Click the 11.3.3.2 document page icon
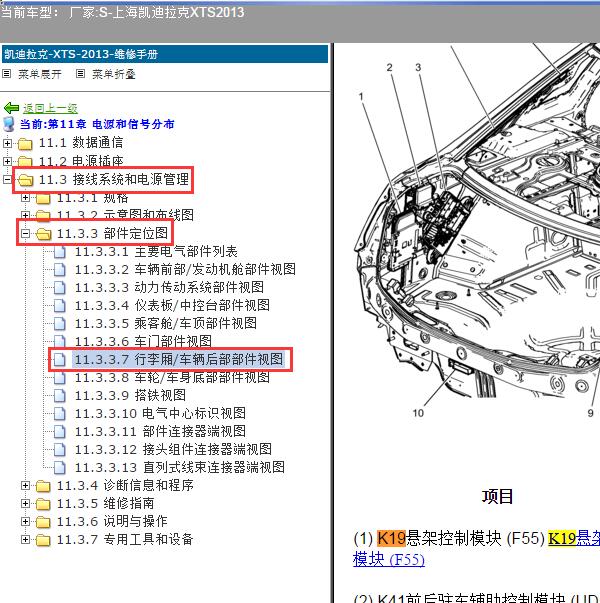The width and height of the screenshot is (600, 603). [x=60, y=270]
